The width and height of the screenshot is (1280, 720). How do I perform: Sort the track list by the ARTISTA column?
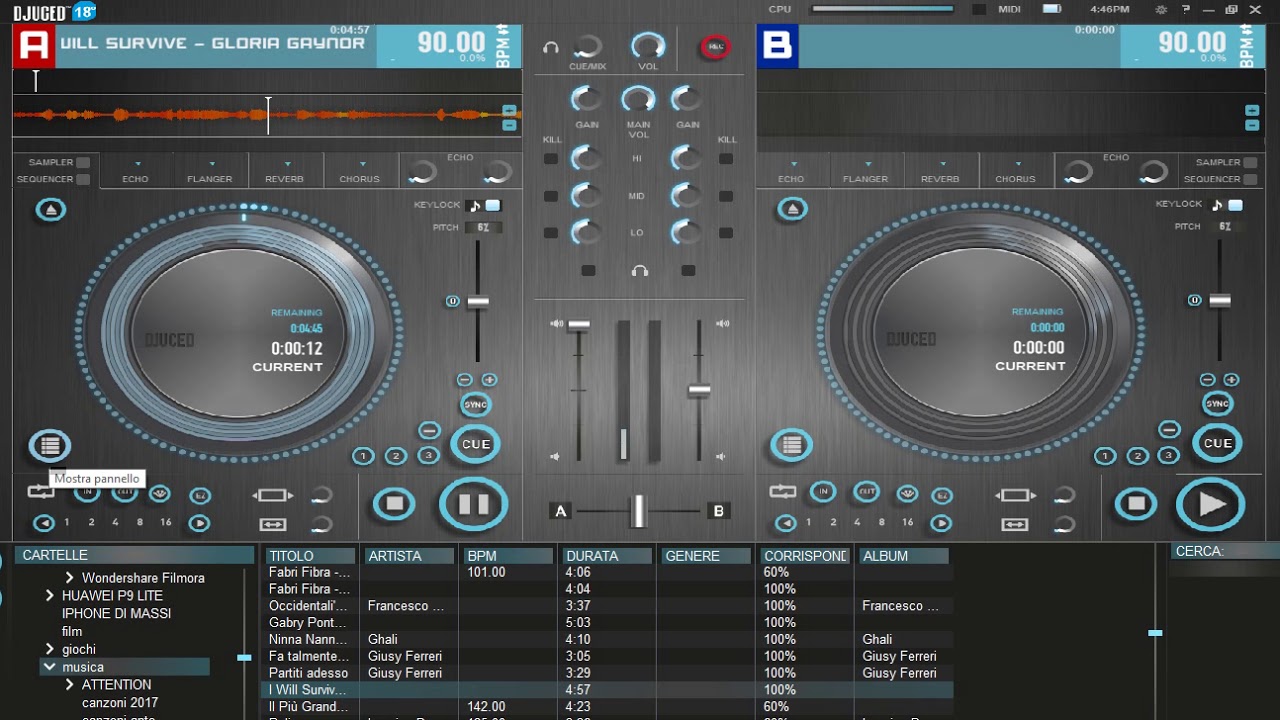(409, 556)
